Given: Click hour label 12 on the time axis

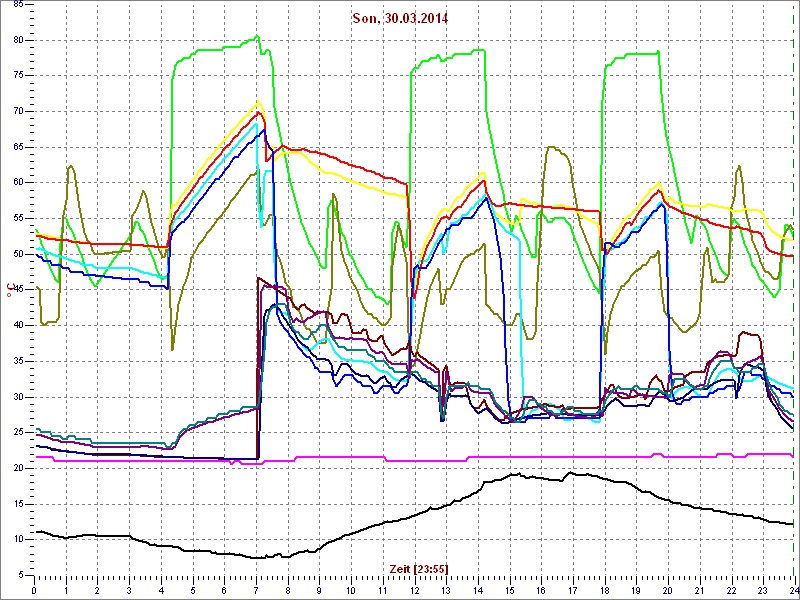Looking at the screenshot, I should [414, 591].
